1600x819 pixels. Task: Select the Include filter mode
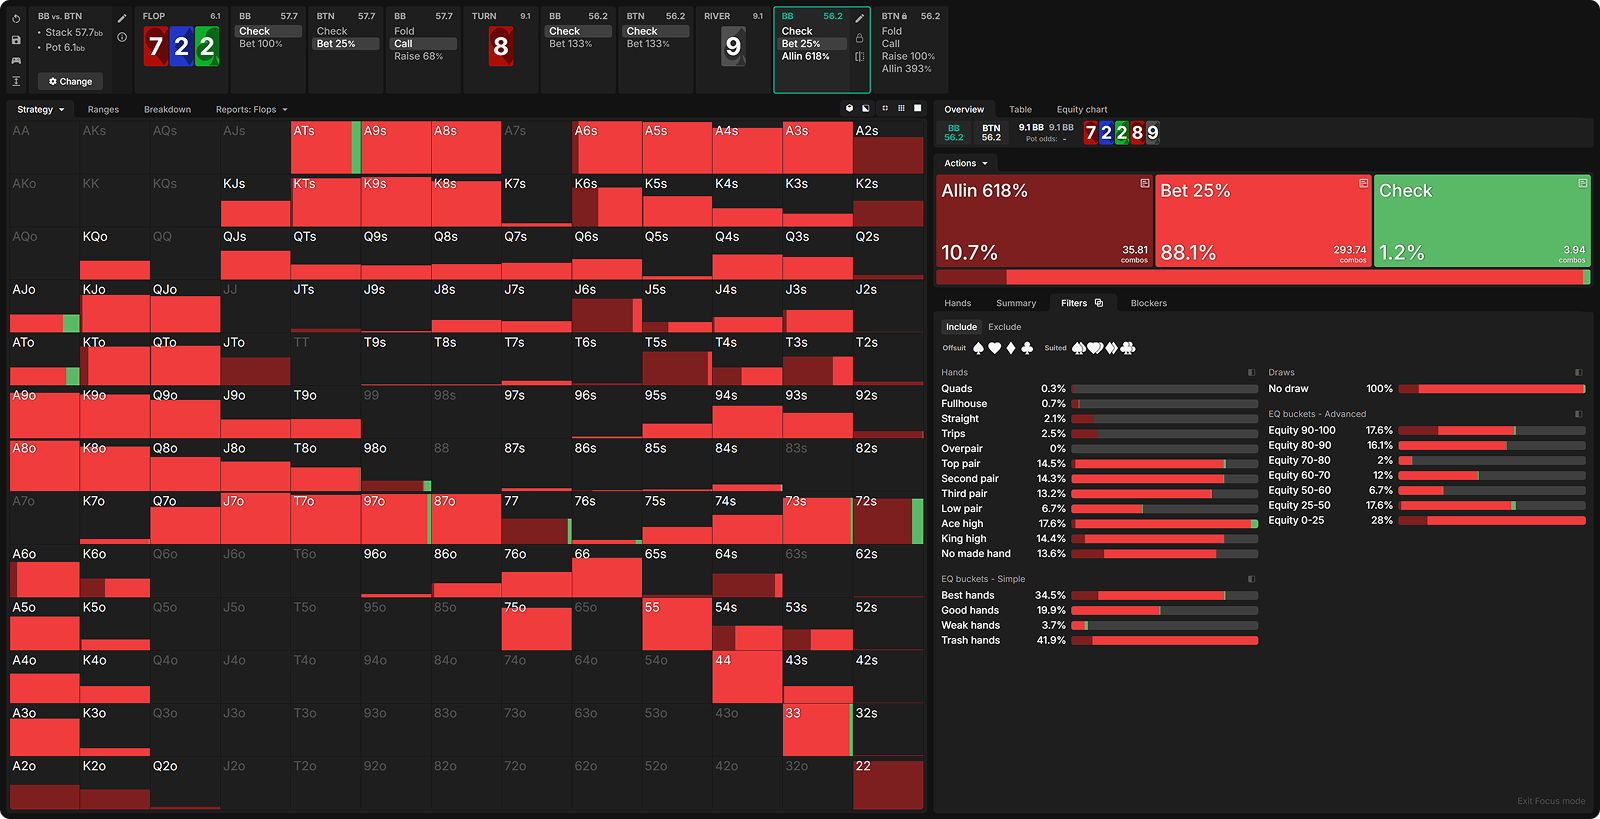pyautogui.click(x=961, y=327)
